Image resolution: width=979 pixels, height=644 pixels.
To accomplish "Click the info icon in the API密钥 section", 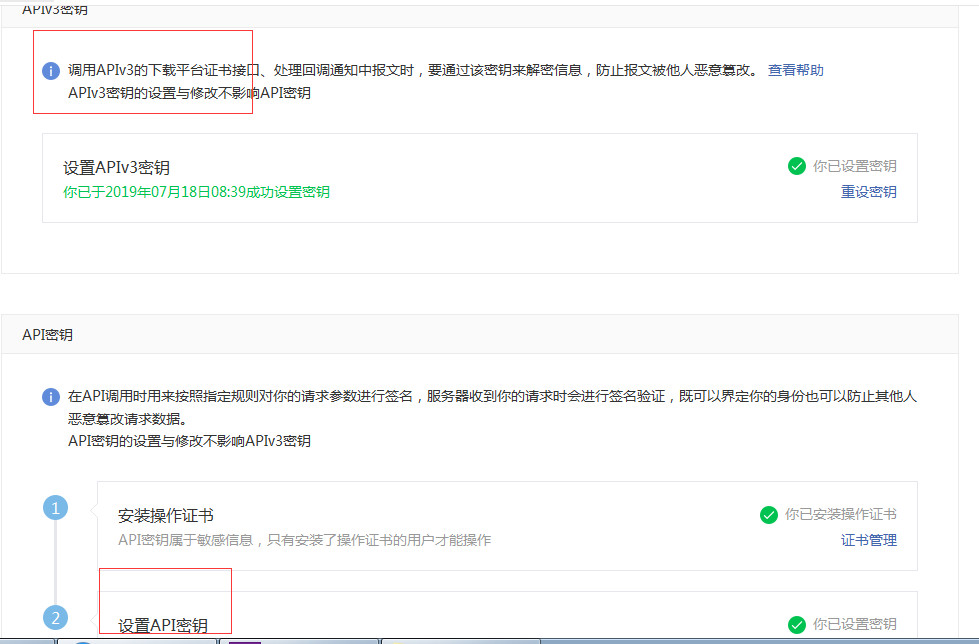I will click(51, 397).
